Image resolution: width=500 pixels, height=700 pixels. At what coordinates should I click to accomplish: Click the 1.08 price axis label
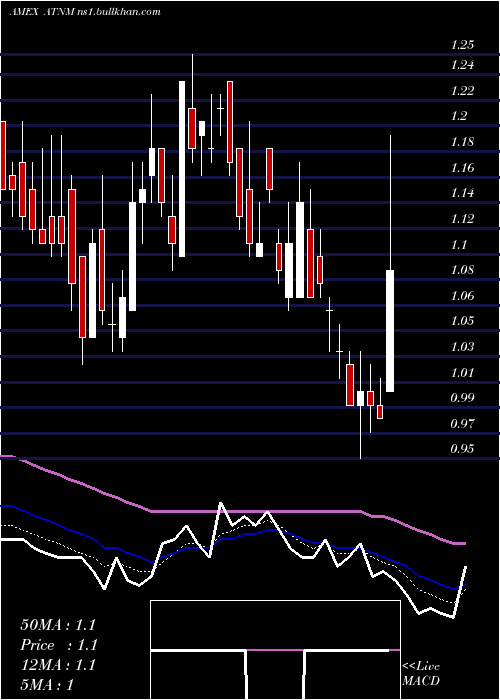tap(462, 270)
